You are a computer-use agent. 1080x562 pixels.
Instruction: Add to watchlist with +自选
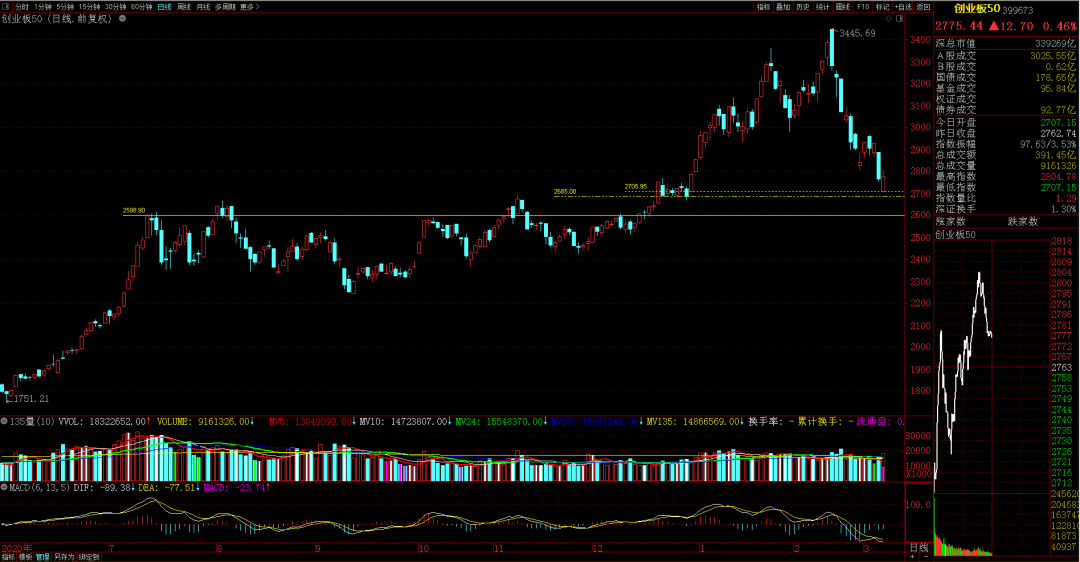tap(904, 7)
